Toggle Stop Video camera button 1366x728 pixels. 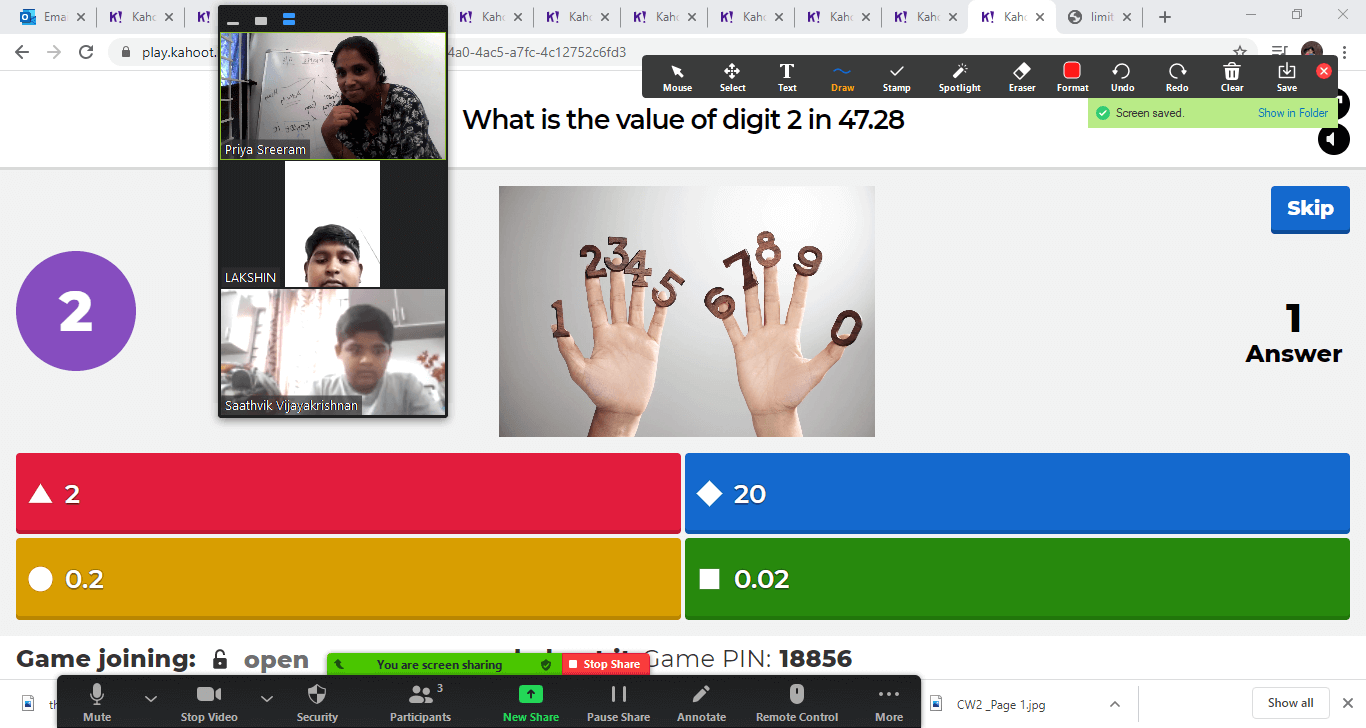point(208,702)
